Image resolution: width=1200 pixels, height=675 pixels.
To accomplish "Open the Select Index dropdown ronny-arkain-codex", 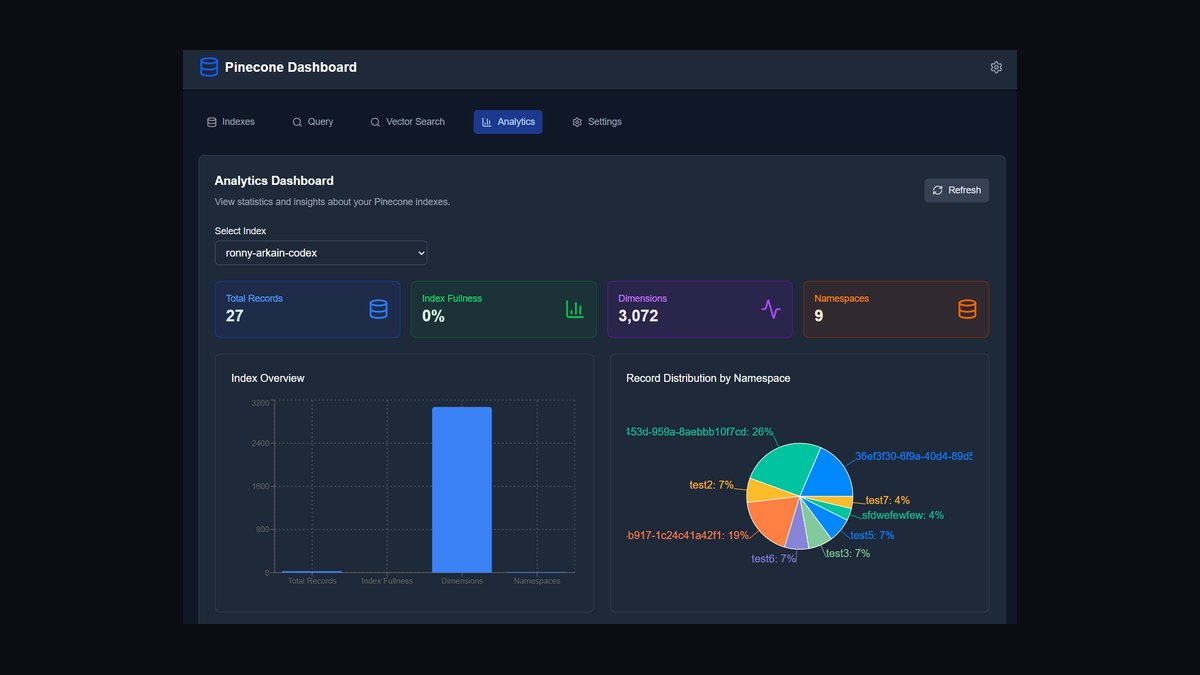I will coord(321,253).
